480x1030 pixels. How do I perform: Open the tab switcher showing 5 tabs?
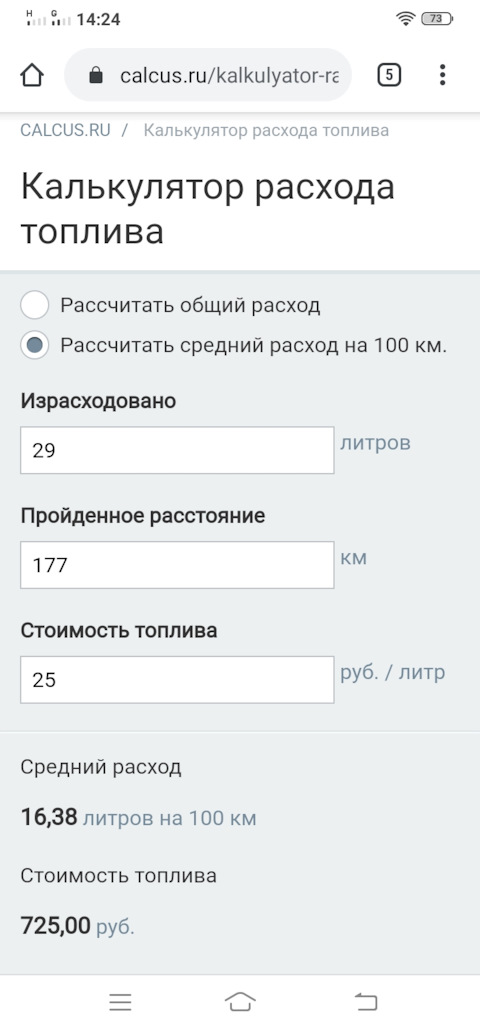[x=389, y=76]
